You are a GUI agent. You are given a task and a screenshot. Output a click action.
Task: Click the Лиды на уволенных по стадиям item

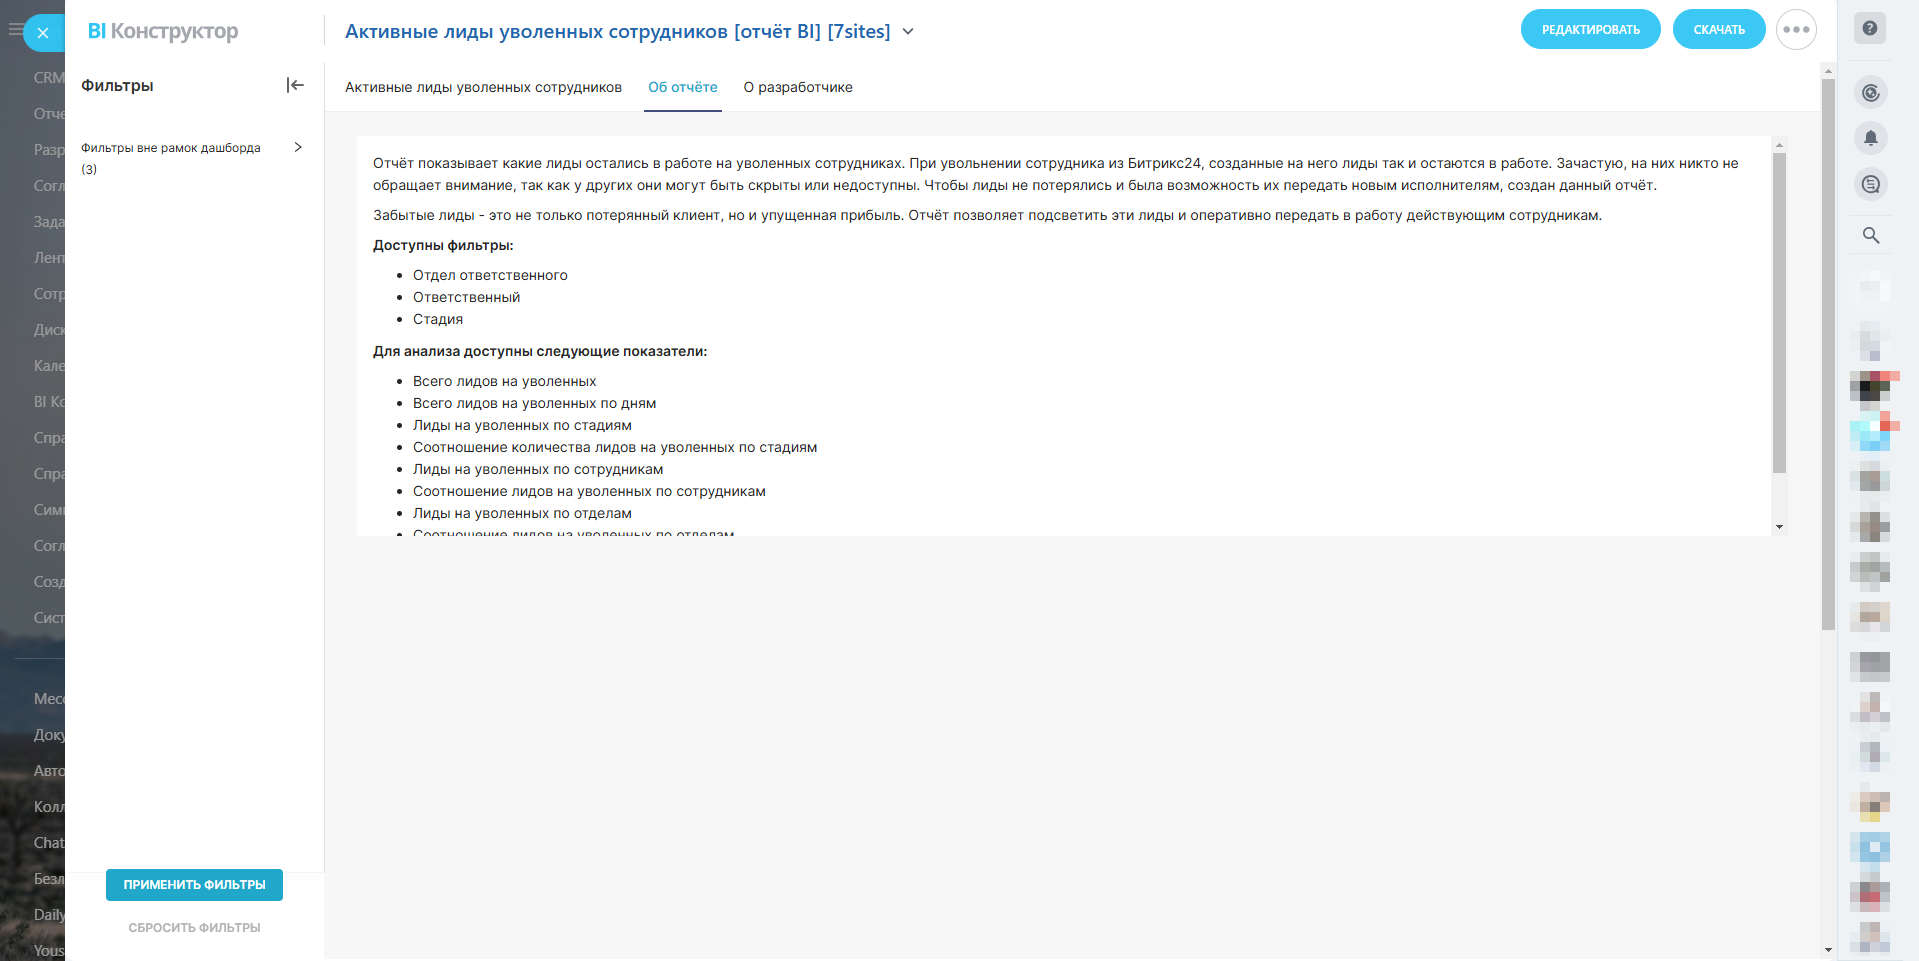click(x=522, y=425)
